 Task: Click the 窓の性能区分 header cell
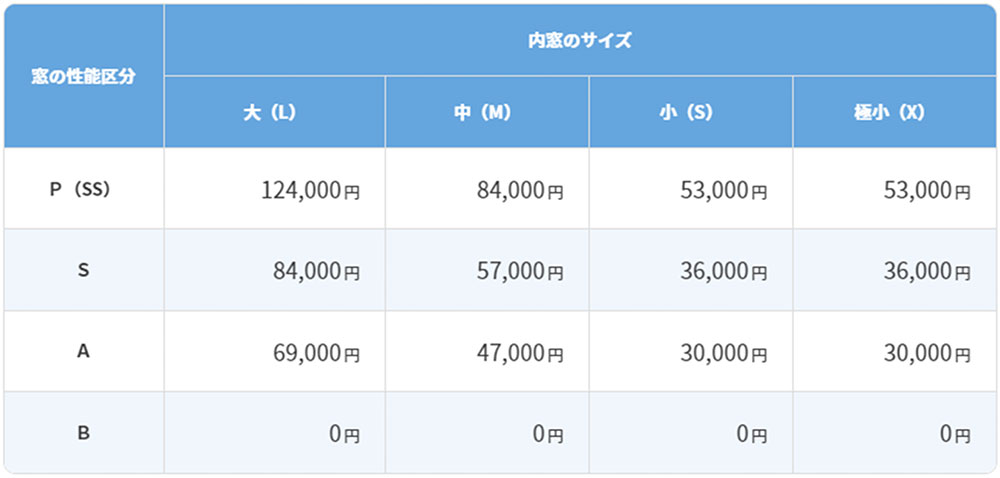click(83, 77)
